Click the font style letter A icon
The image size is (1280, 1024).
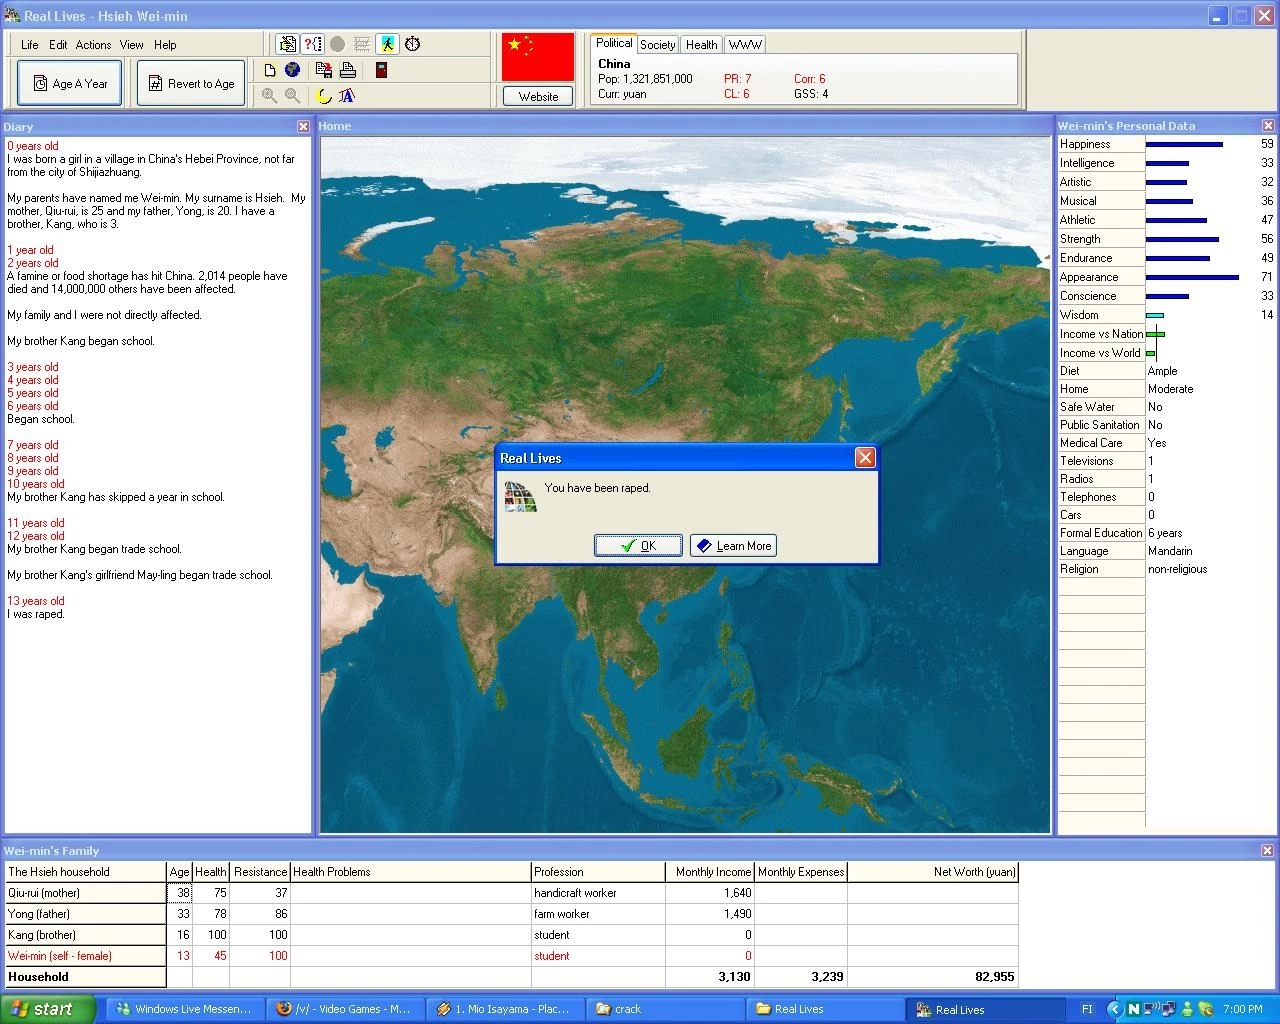coord(347,96)
